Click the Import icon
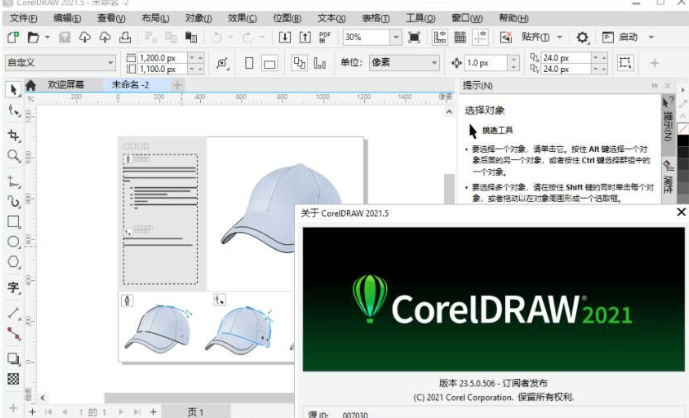The image size is (689, 418). [285, 37]
